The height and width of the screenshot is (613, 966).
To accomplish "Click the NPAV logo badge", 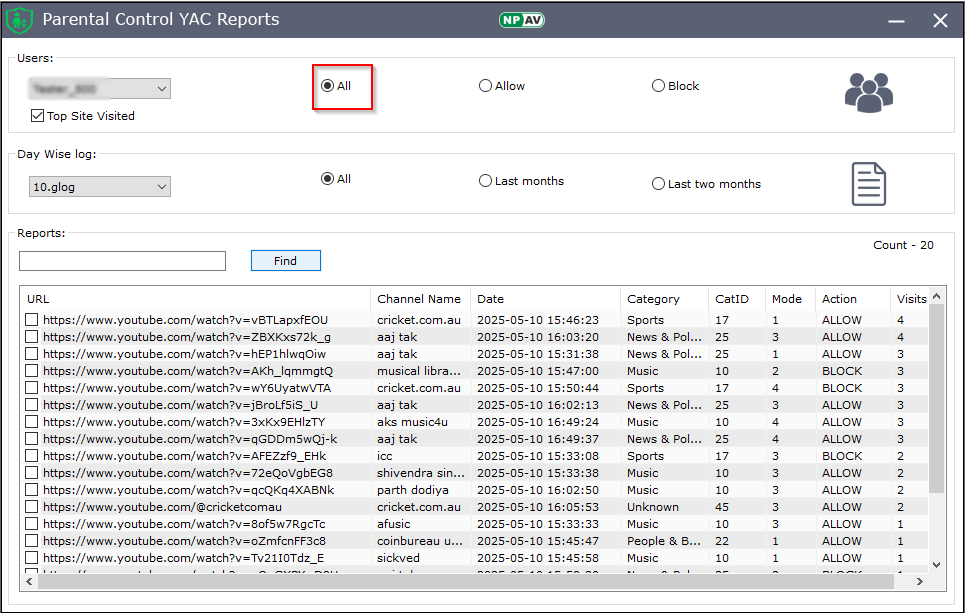I will tap(522, 20).
